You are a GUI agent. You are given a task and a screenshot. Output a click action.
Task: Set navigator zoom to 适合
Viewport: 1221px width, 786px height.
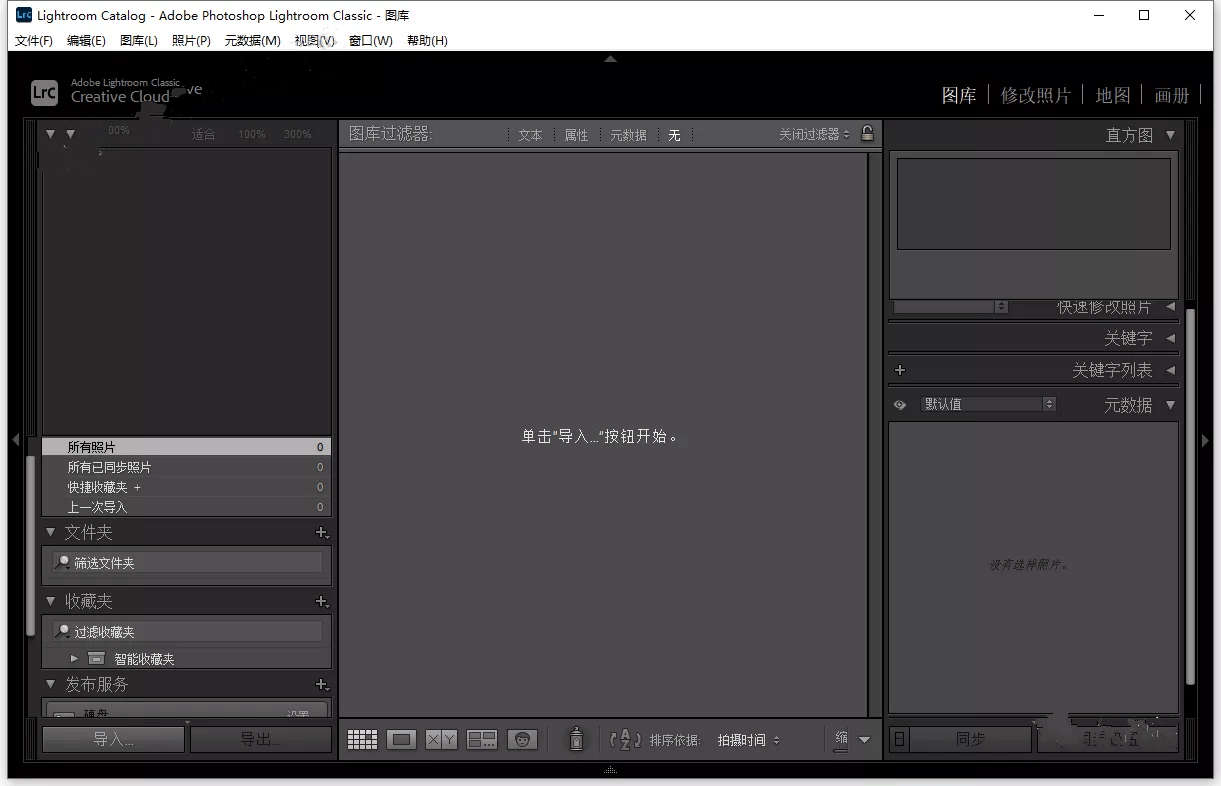[x=203, y=134]
